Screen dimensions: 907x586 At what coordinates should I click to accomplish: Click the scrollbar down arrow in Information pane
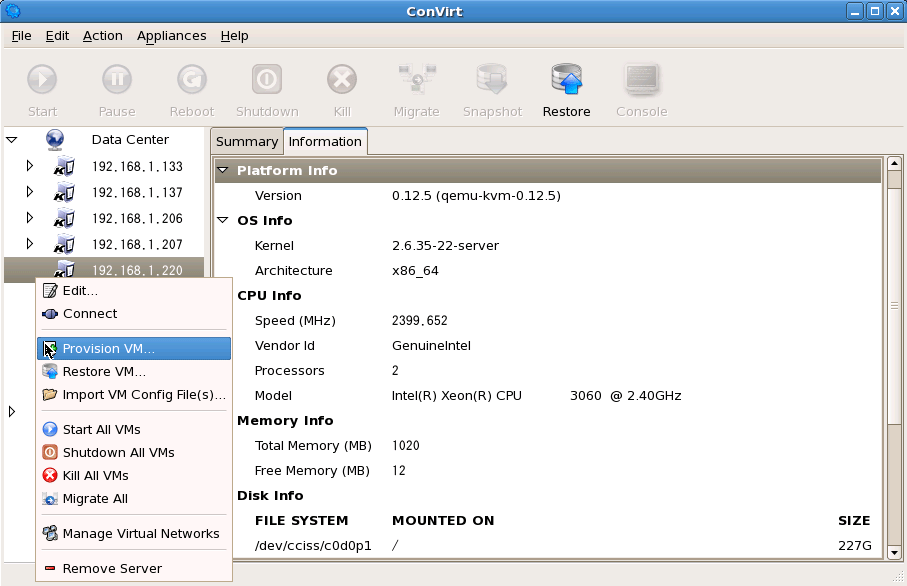(894, 552)
